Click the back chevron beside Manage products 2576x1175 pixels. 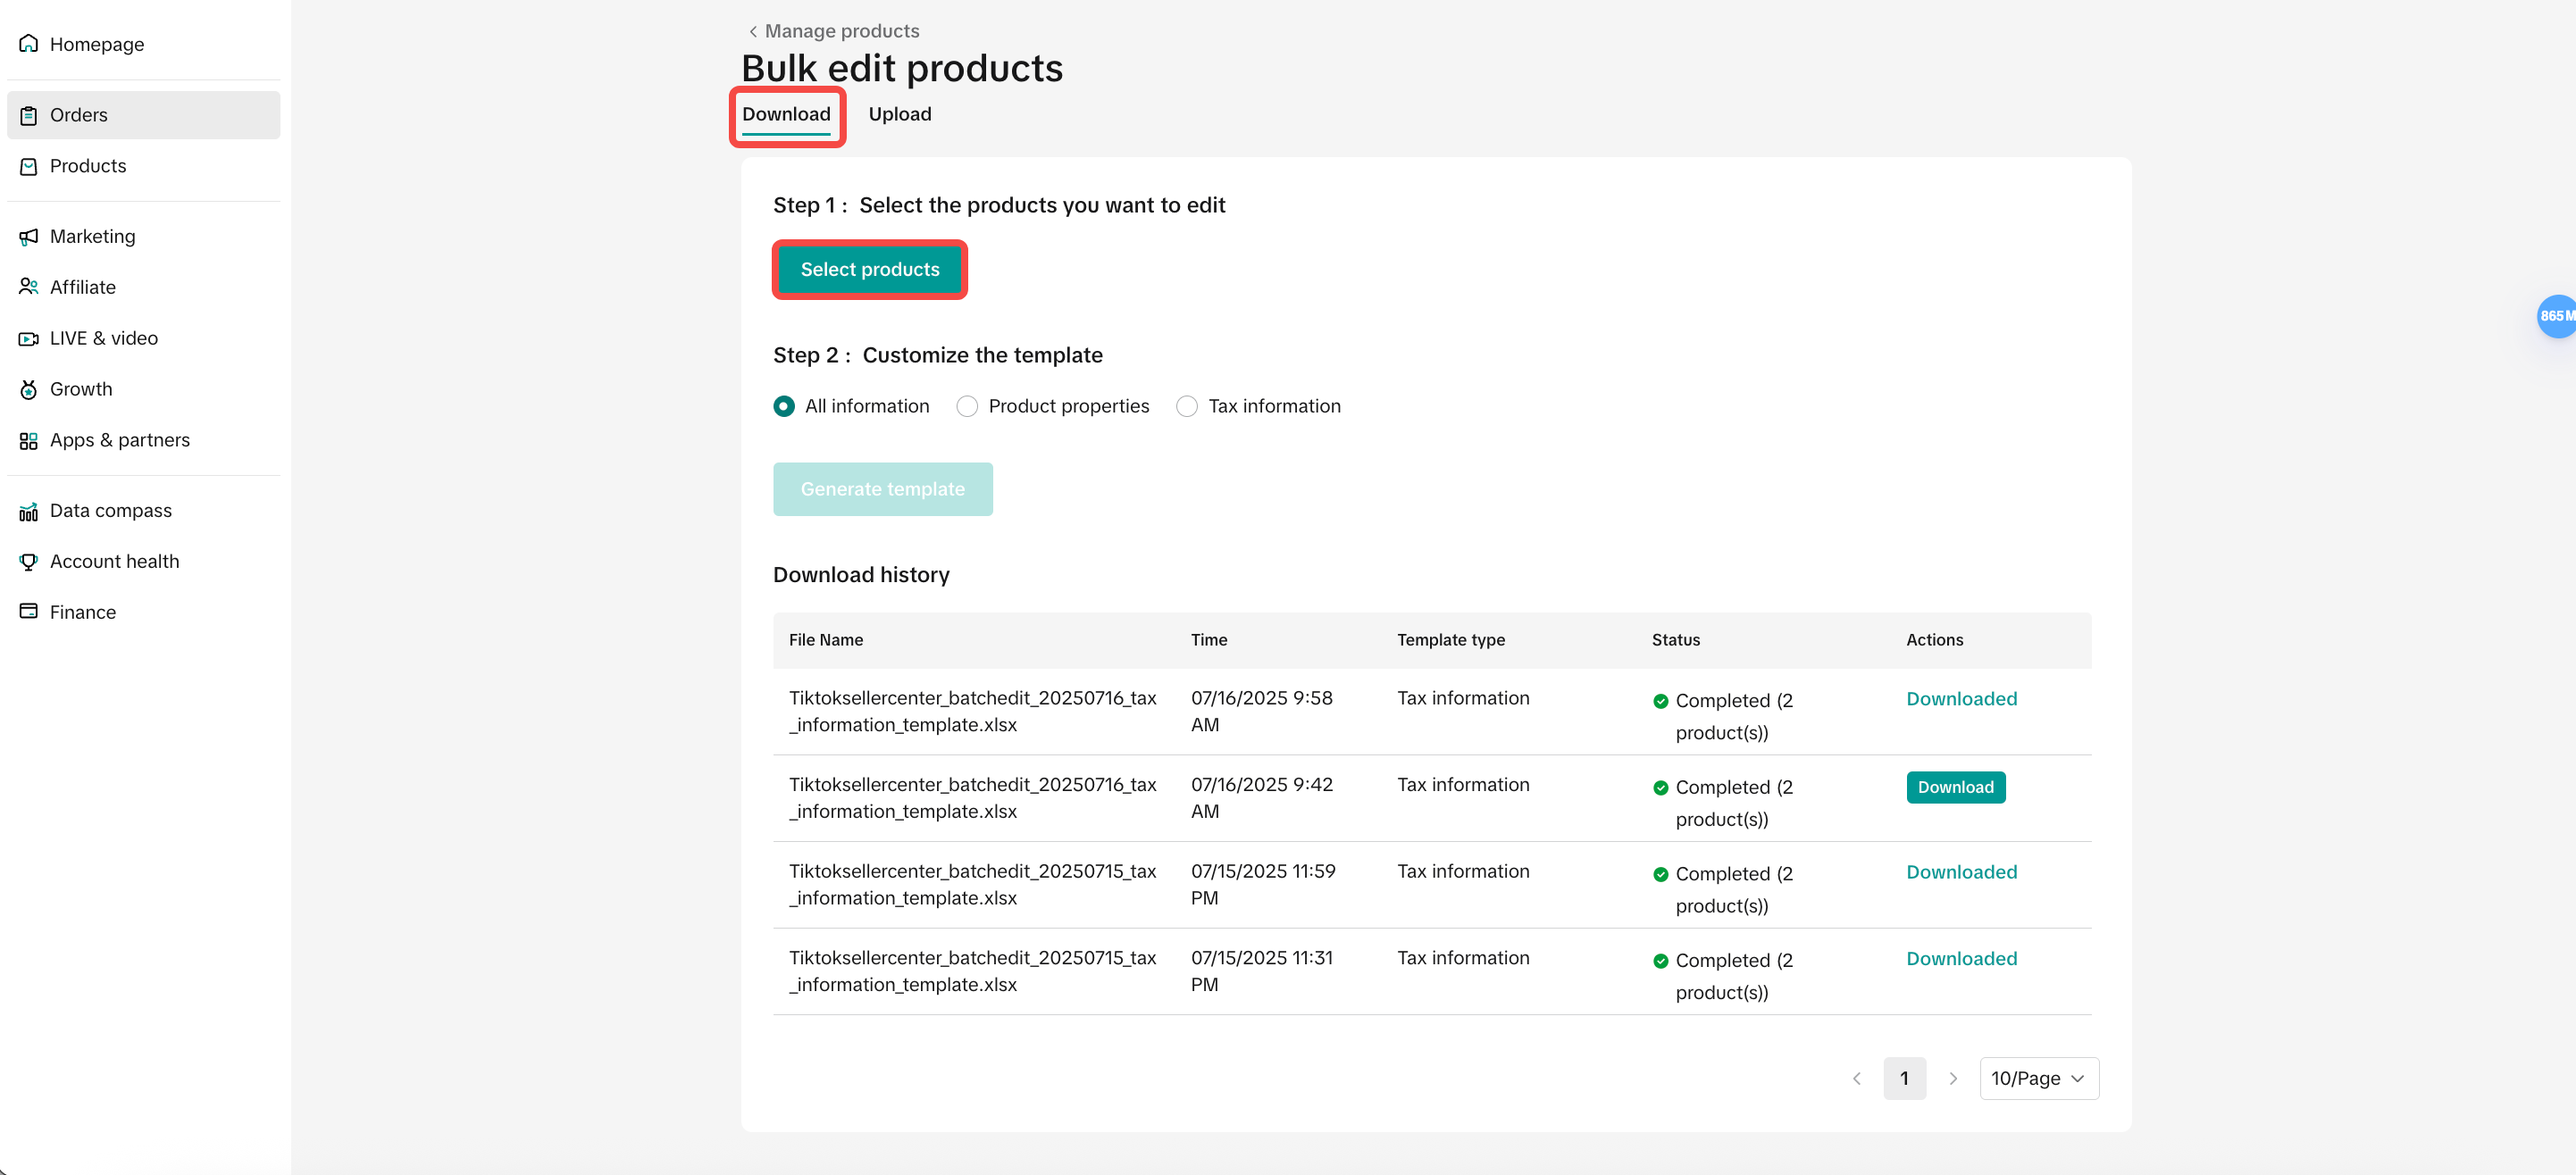point(753,31)
